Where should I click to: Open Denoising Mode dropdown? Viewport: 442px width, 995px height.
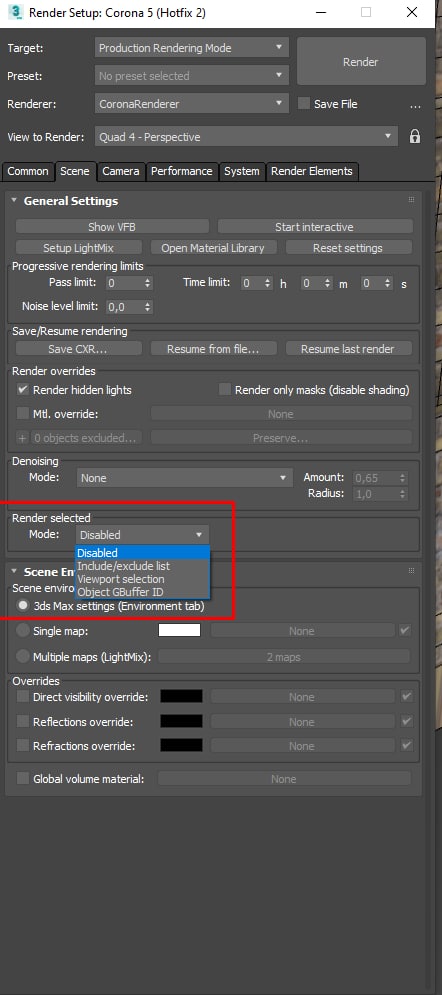coord(183,478)
